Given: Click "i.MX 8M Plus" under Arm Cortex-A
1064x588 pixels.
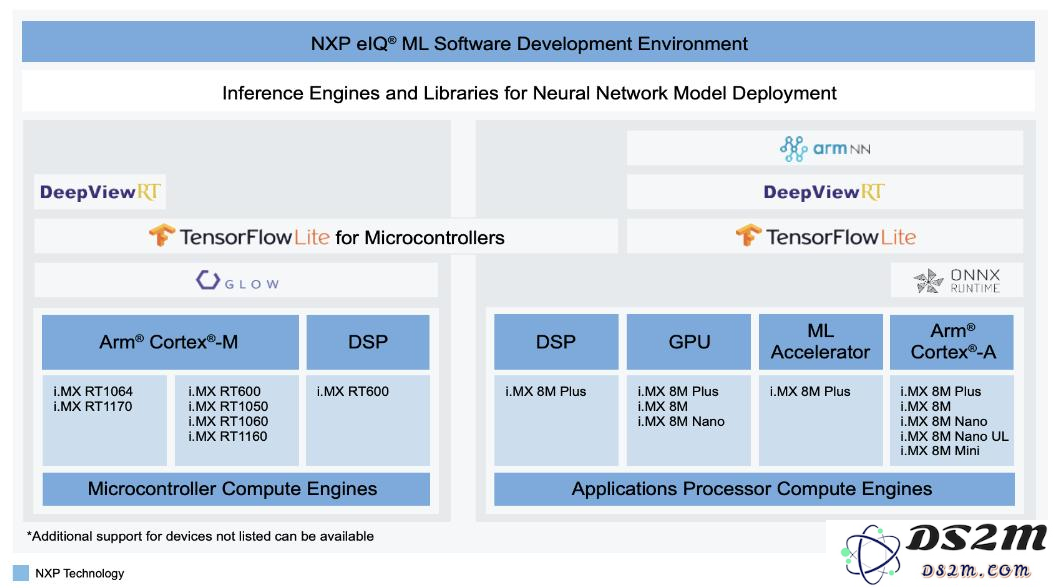Looking at the screenshot, I should point(940,391).
